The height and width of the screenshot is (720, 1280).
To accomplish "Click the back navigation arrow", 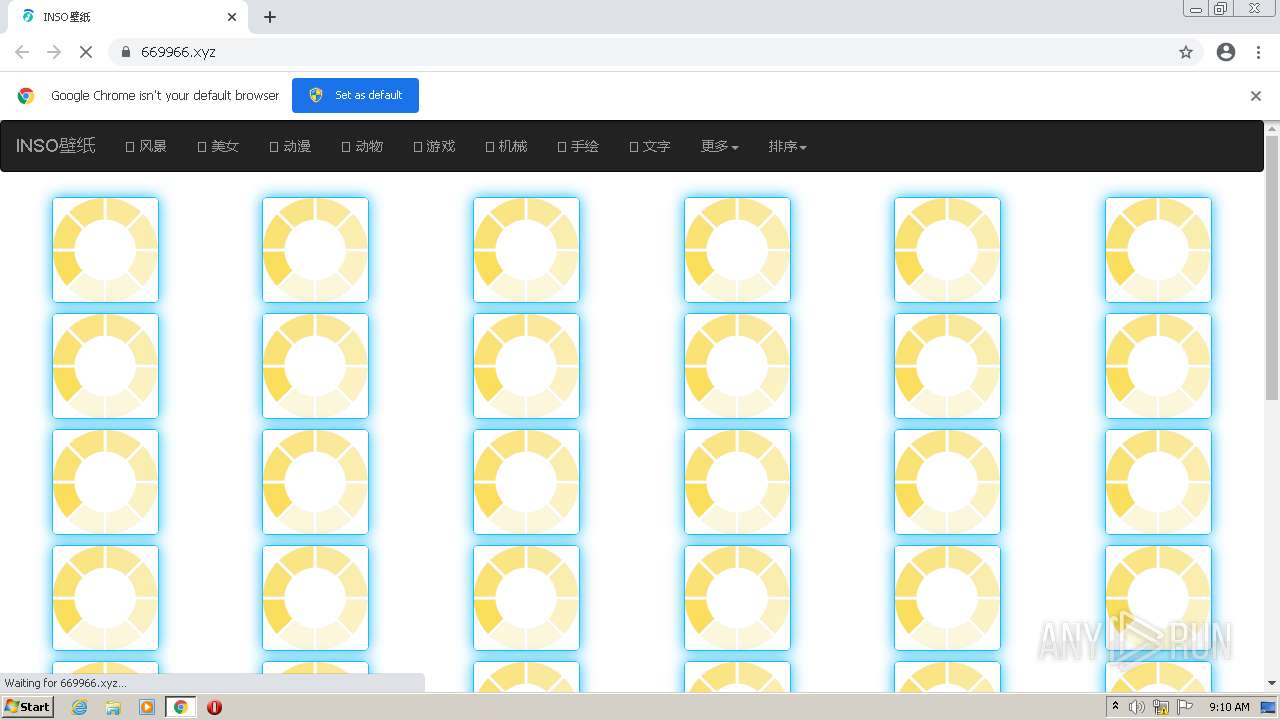I will click(22, 52).
